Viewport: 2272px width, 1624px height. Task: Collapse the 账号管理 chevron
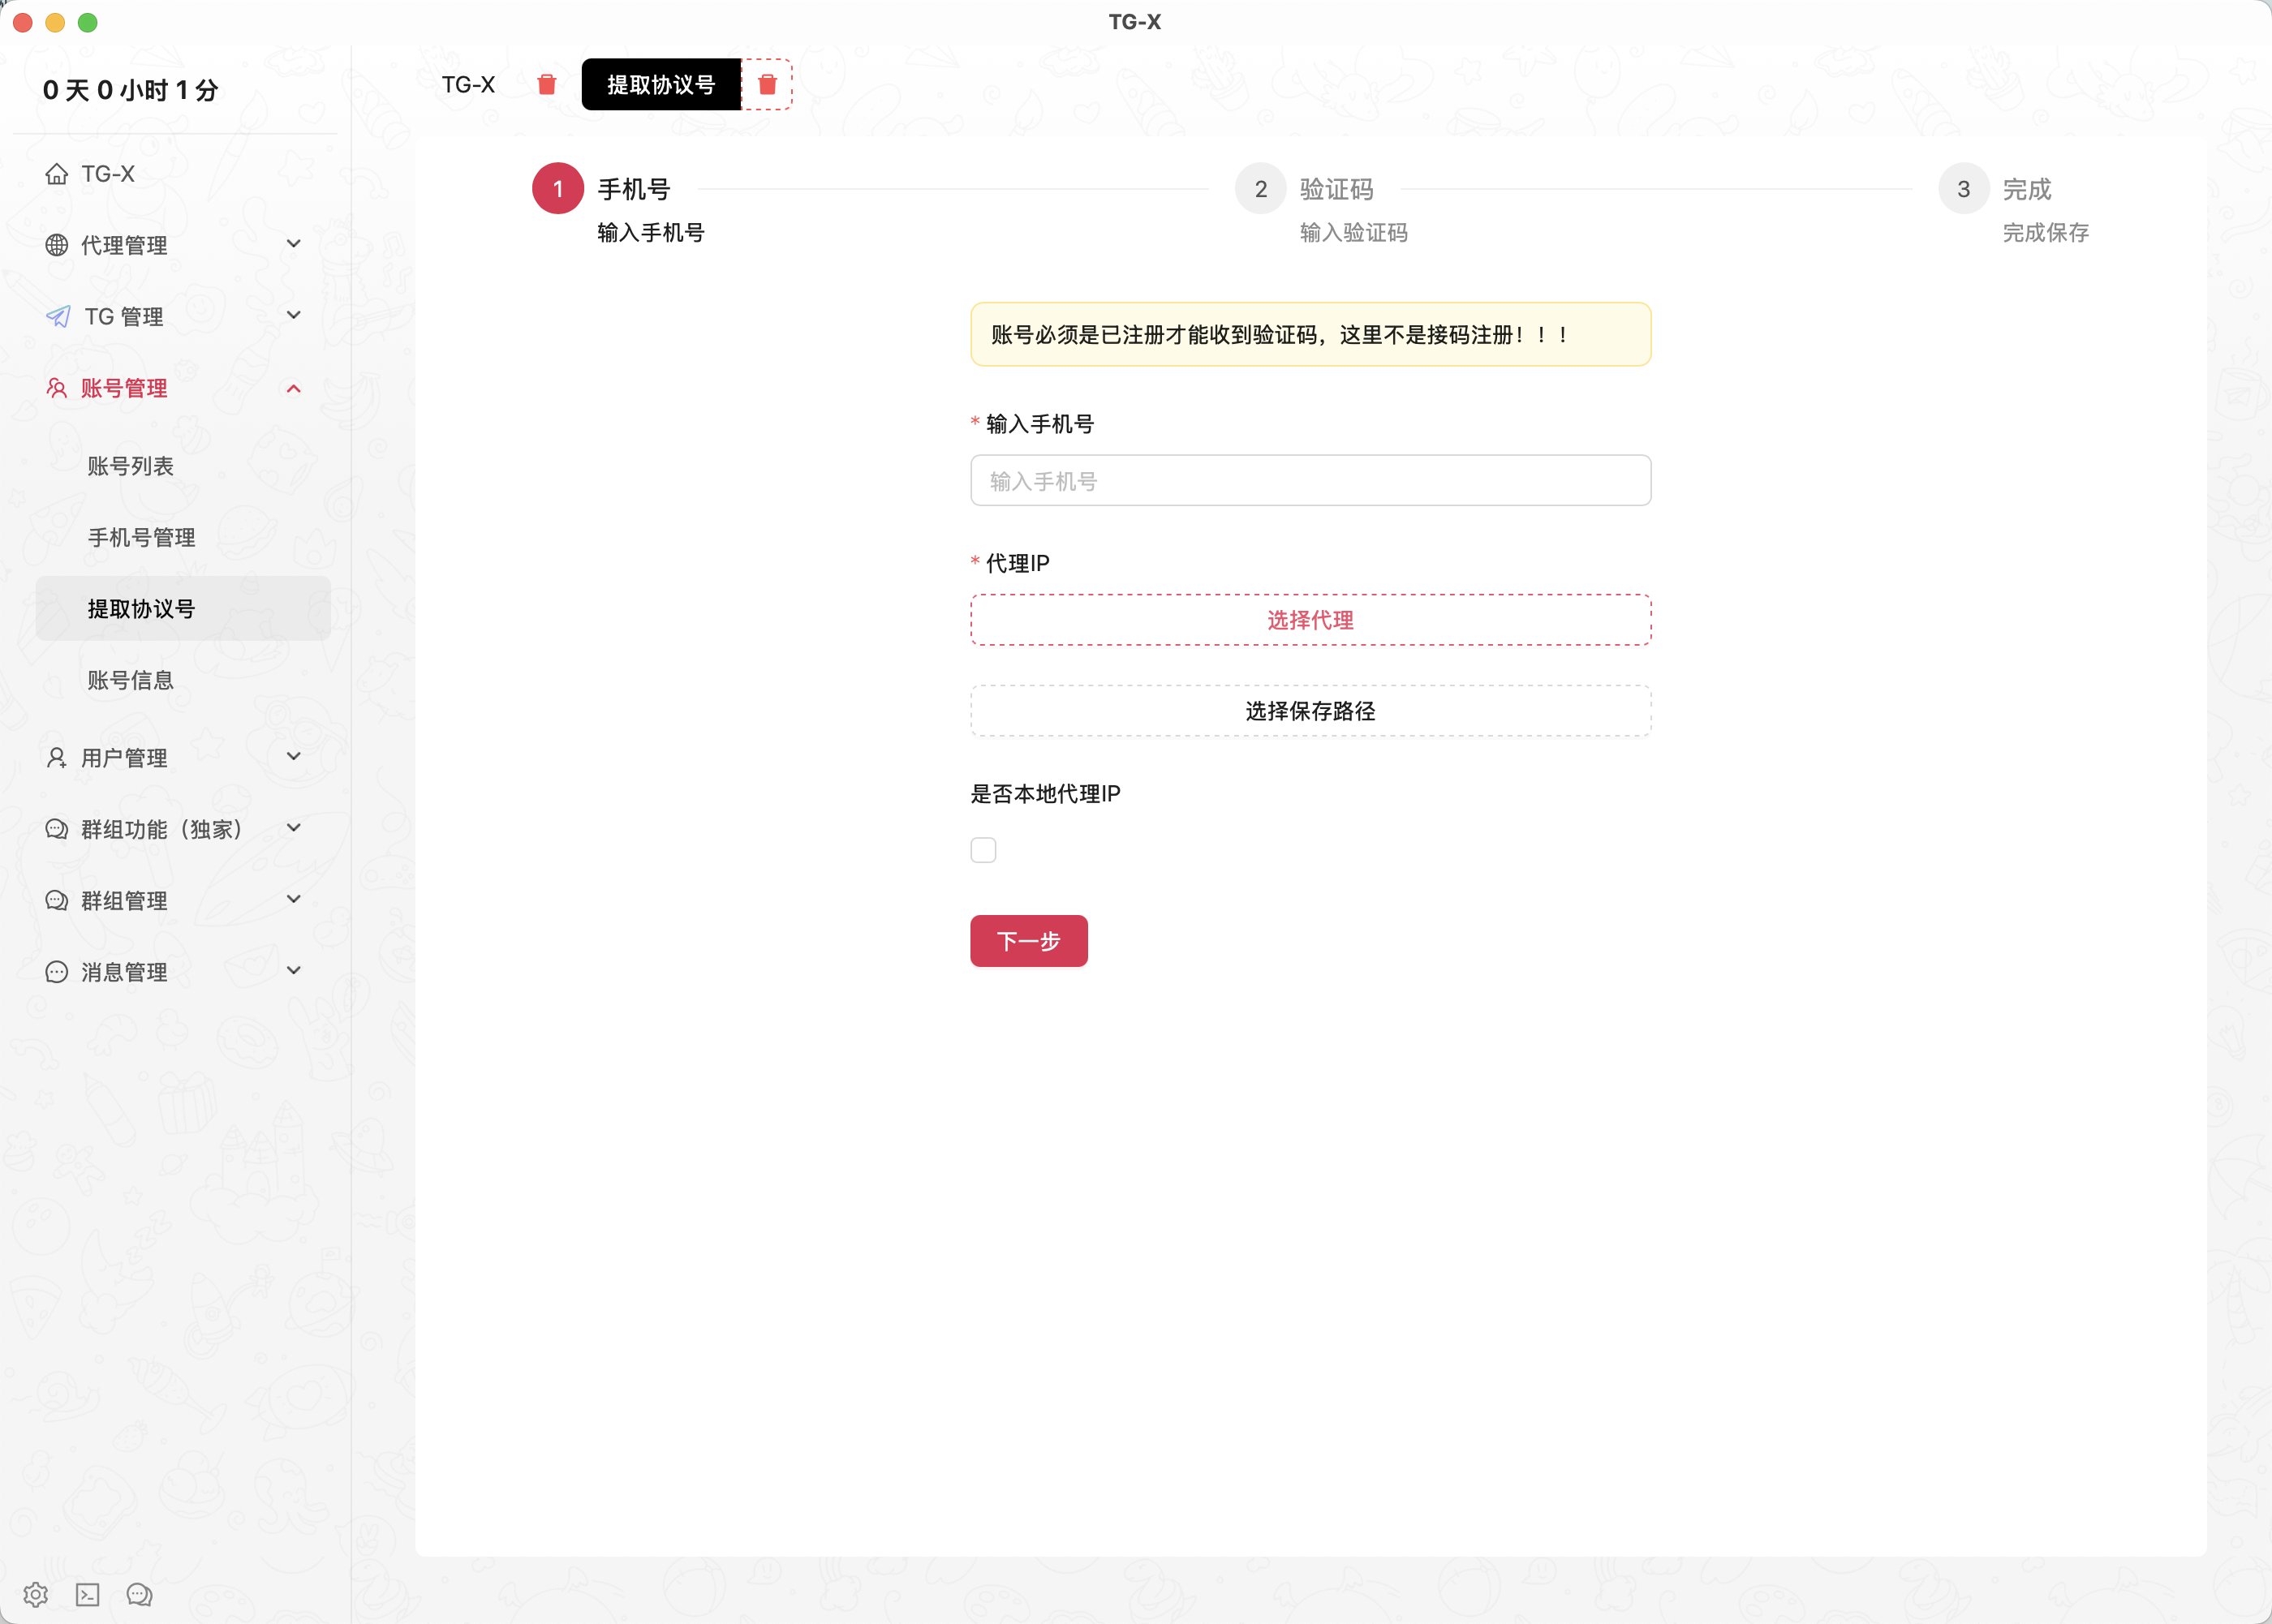point(294,388)
